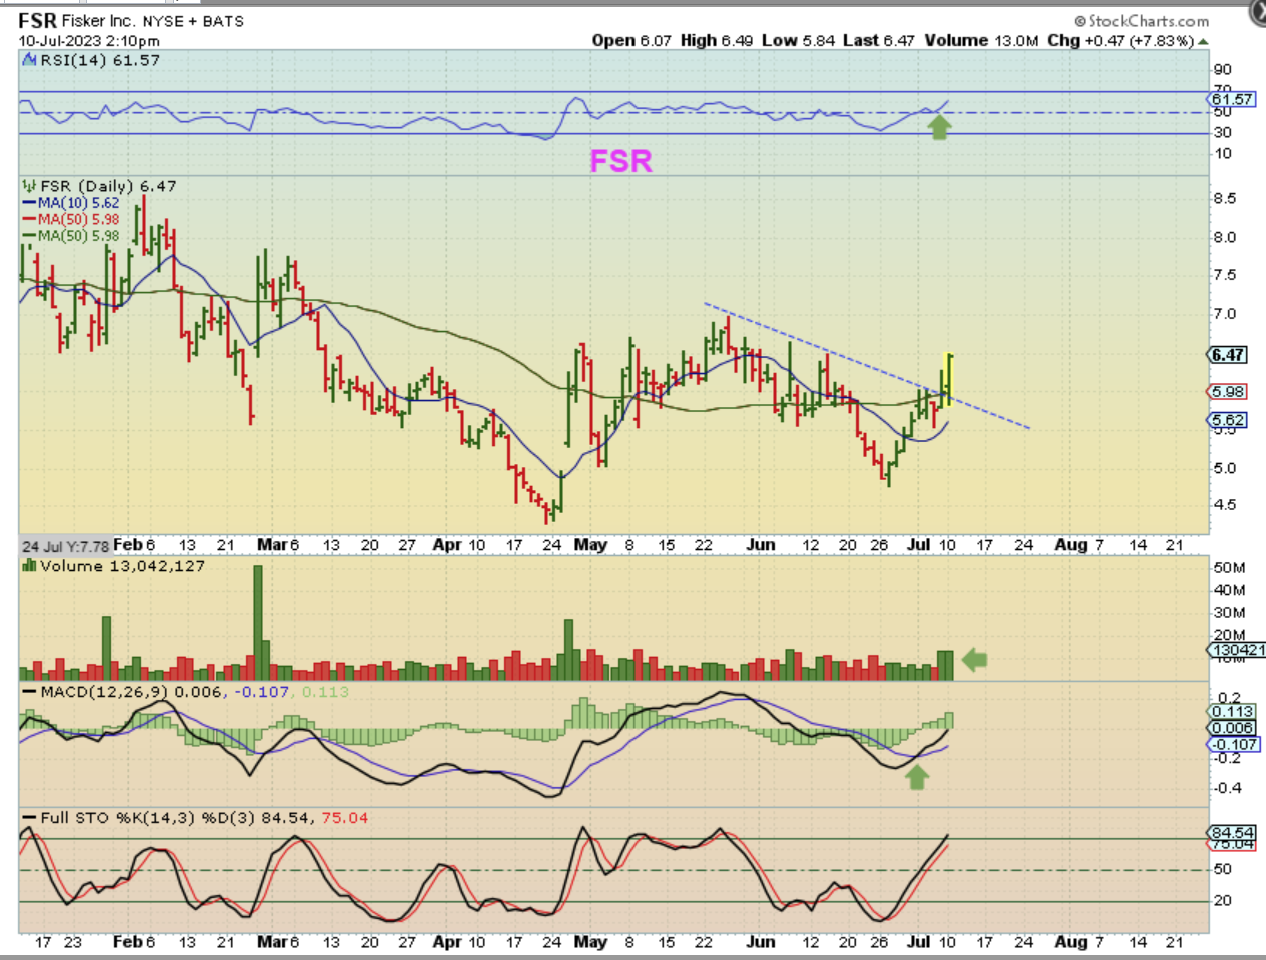Click the '24 Jul Y:7.78' cursor readout
This screenshot has width=1266, height=960.
[x=65, y=546]
